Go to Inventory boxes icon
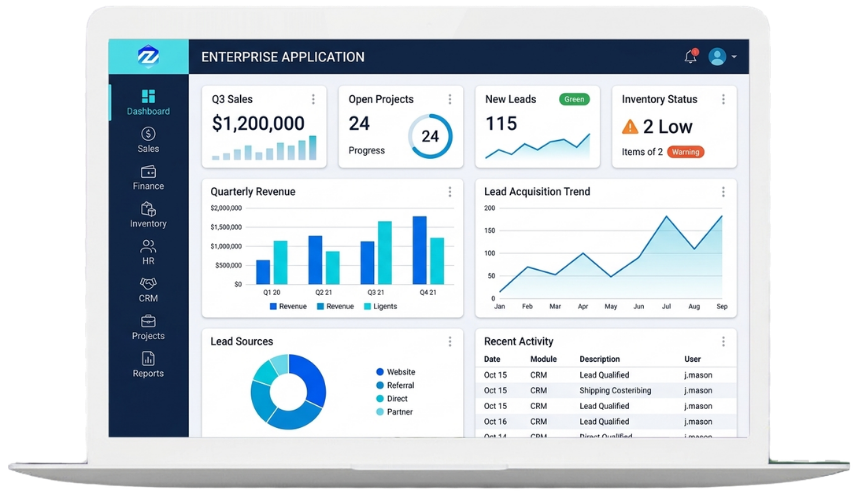The width and height of the screenshot is (858, 494). [148, 209]
